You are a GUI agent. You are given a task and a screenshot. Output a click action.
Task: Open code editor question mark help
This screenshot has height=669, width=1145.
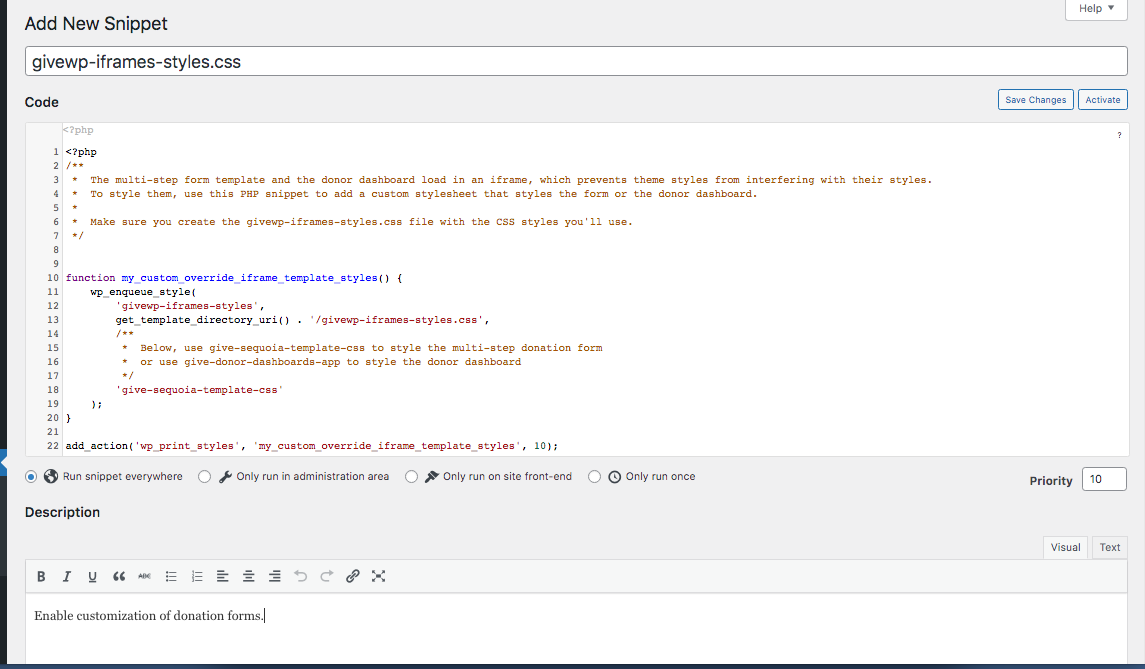coord(1119,135)
